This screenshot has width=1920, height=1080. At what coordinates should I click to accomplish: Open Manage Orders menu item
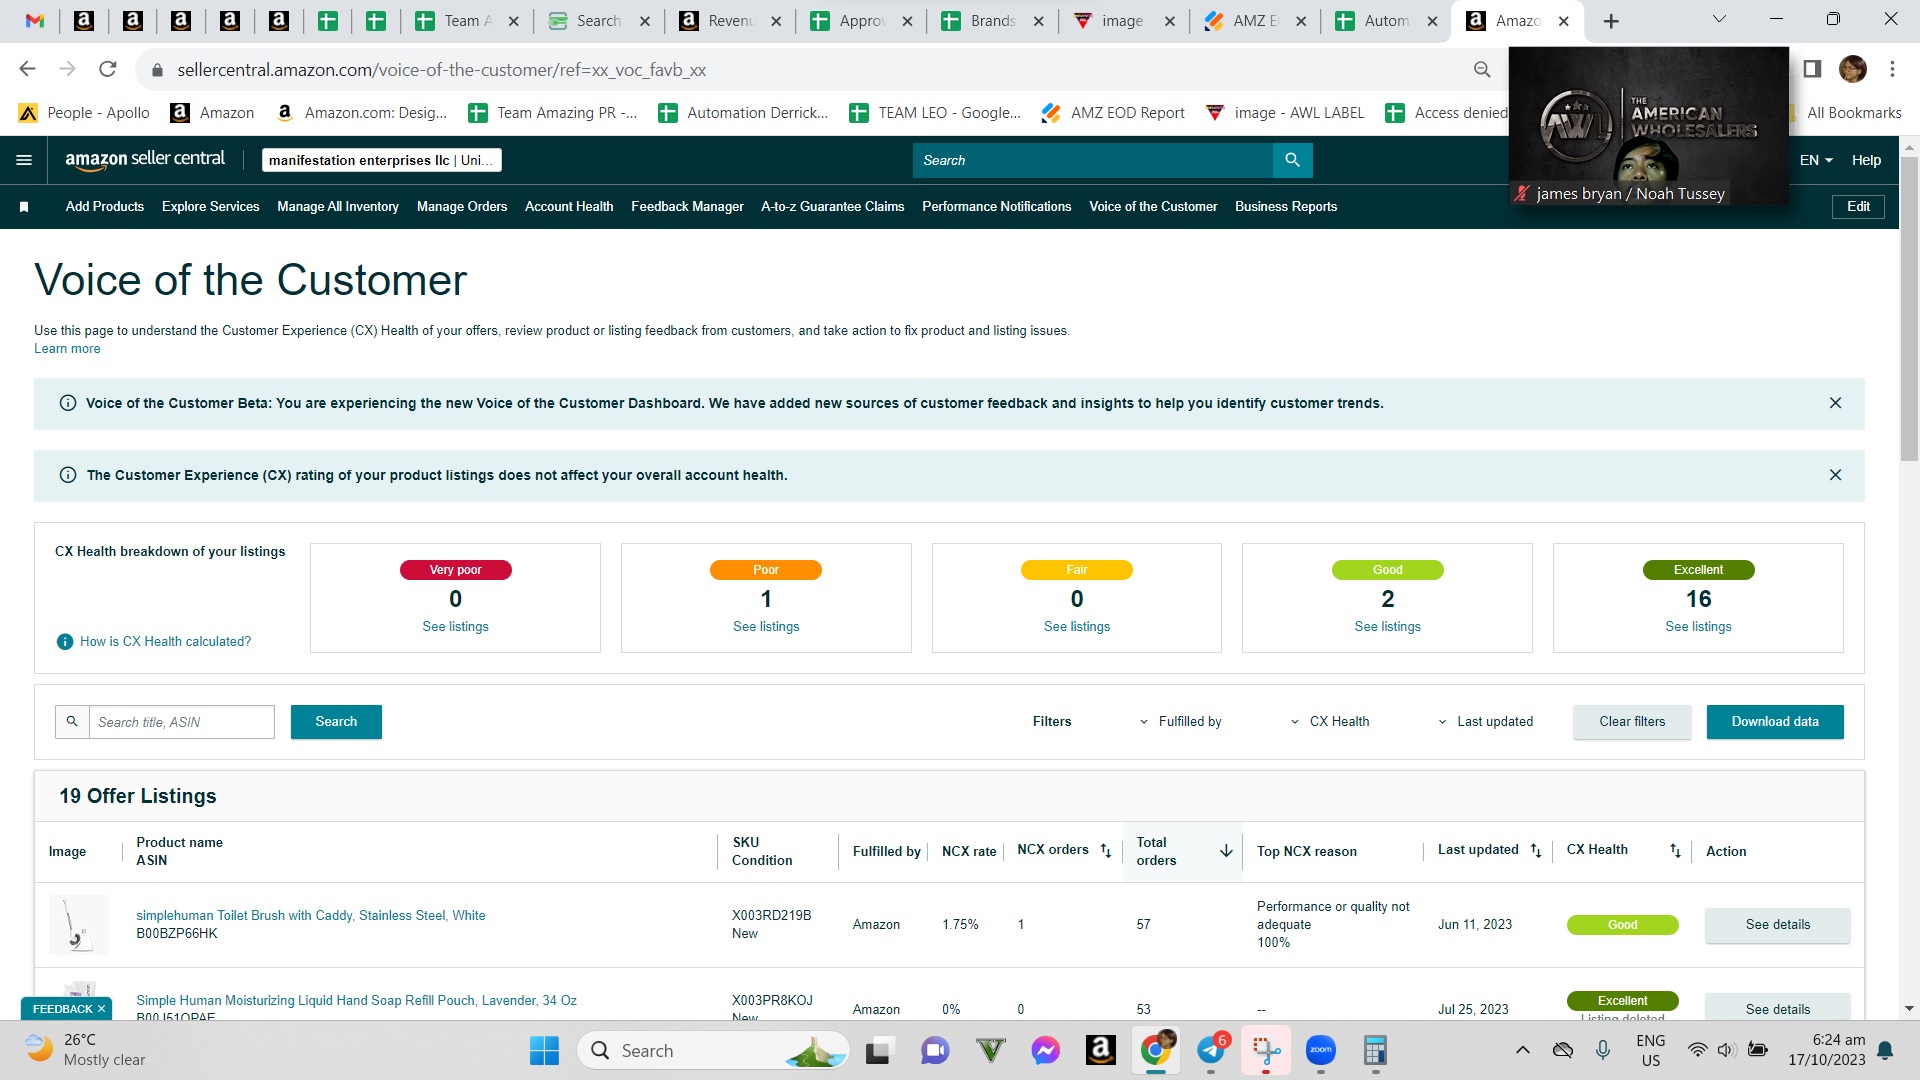click(462, 207)
